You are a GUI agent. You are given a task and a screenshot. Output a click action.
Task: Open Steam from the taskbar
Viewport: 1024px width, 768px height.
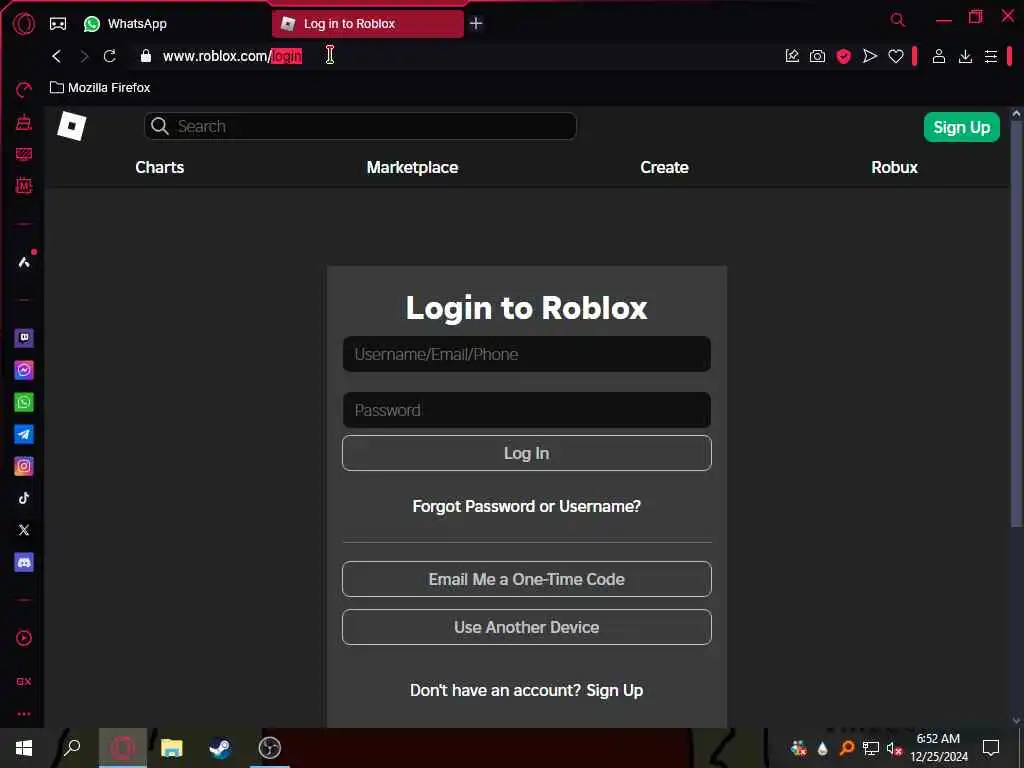point(220,748)
